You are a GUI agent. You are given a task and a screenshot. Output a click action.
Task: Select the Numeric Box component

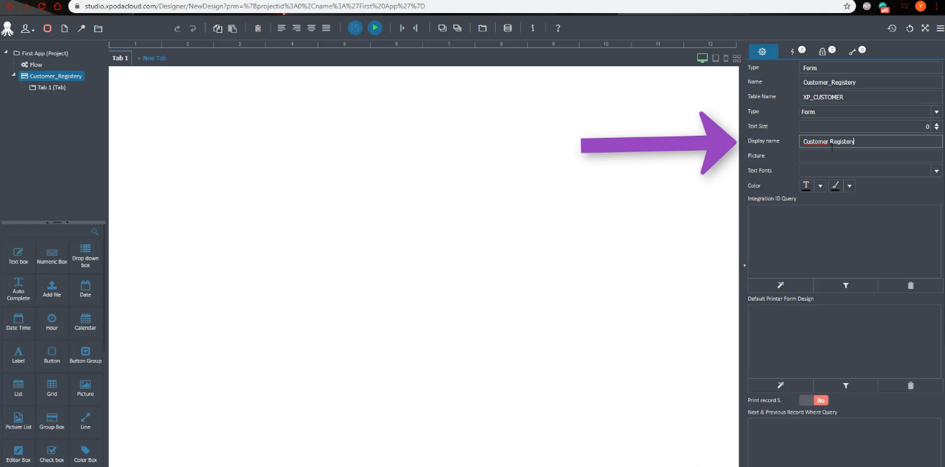tap(52, 255)
